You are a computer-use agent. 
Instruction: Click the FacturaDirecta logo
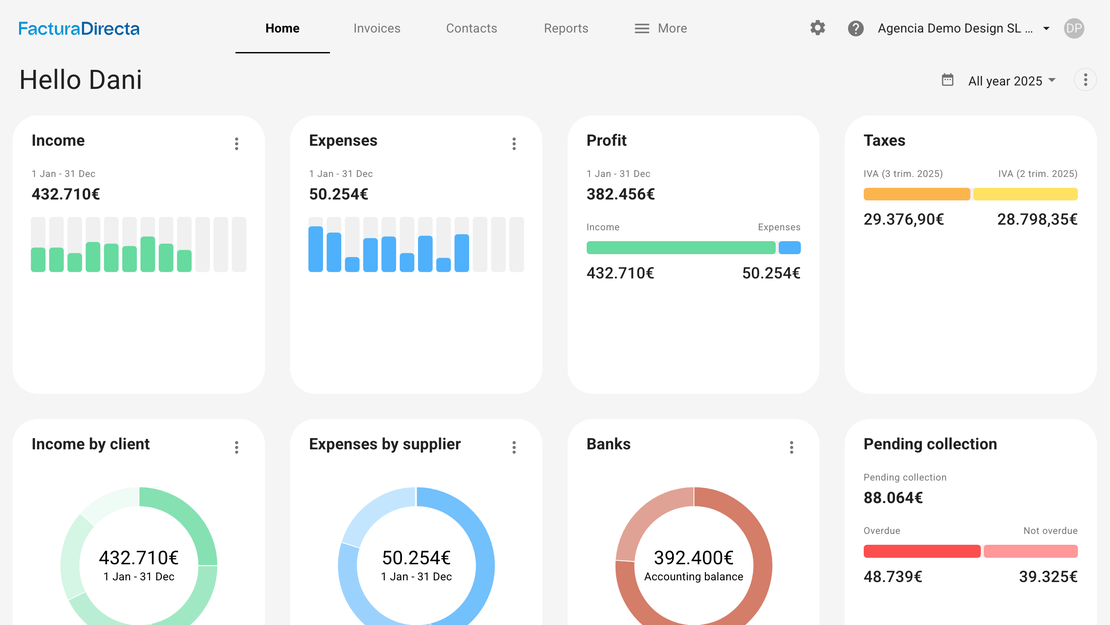tap(79, 28)
